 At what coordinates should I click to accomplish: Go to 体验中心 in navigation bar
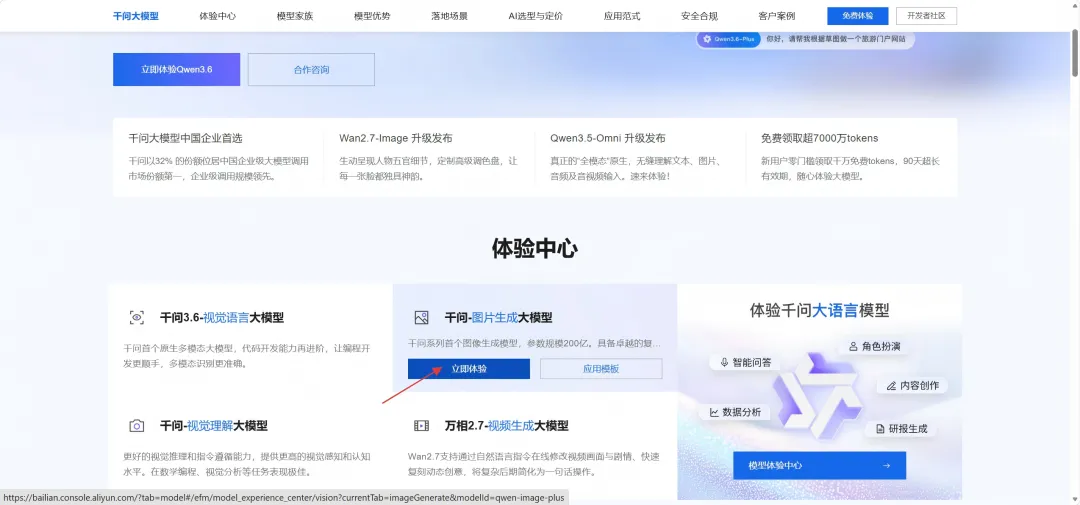coord(218,16)
